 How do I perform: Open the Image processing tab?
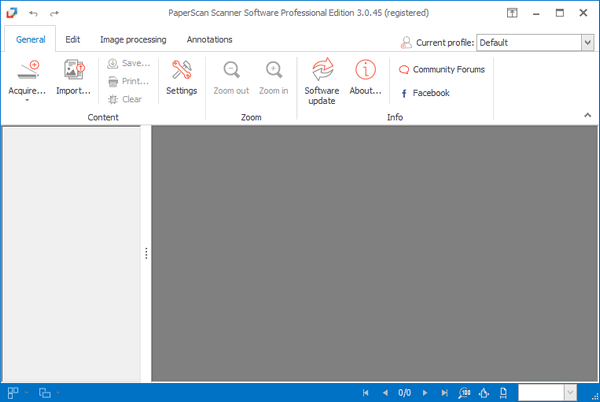(x=133, y=39)
